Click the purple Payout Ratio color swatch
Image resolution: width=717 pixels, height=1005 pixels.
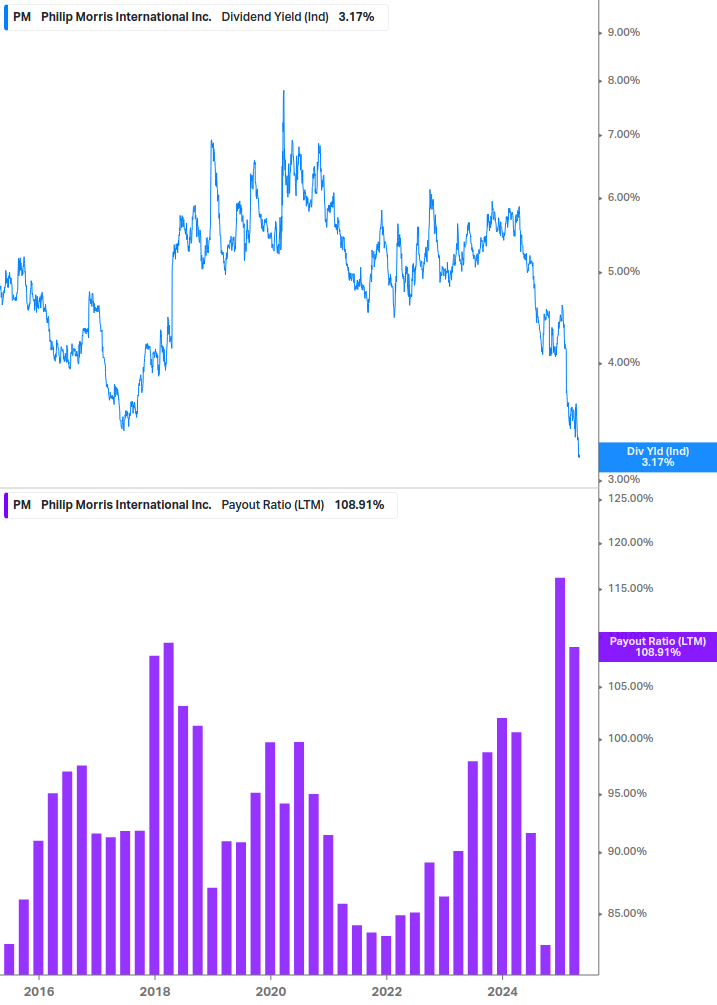pyautogui.click(x=6, y=505)
